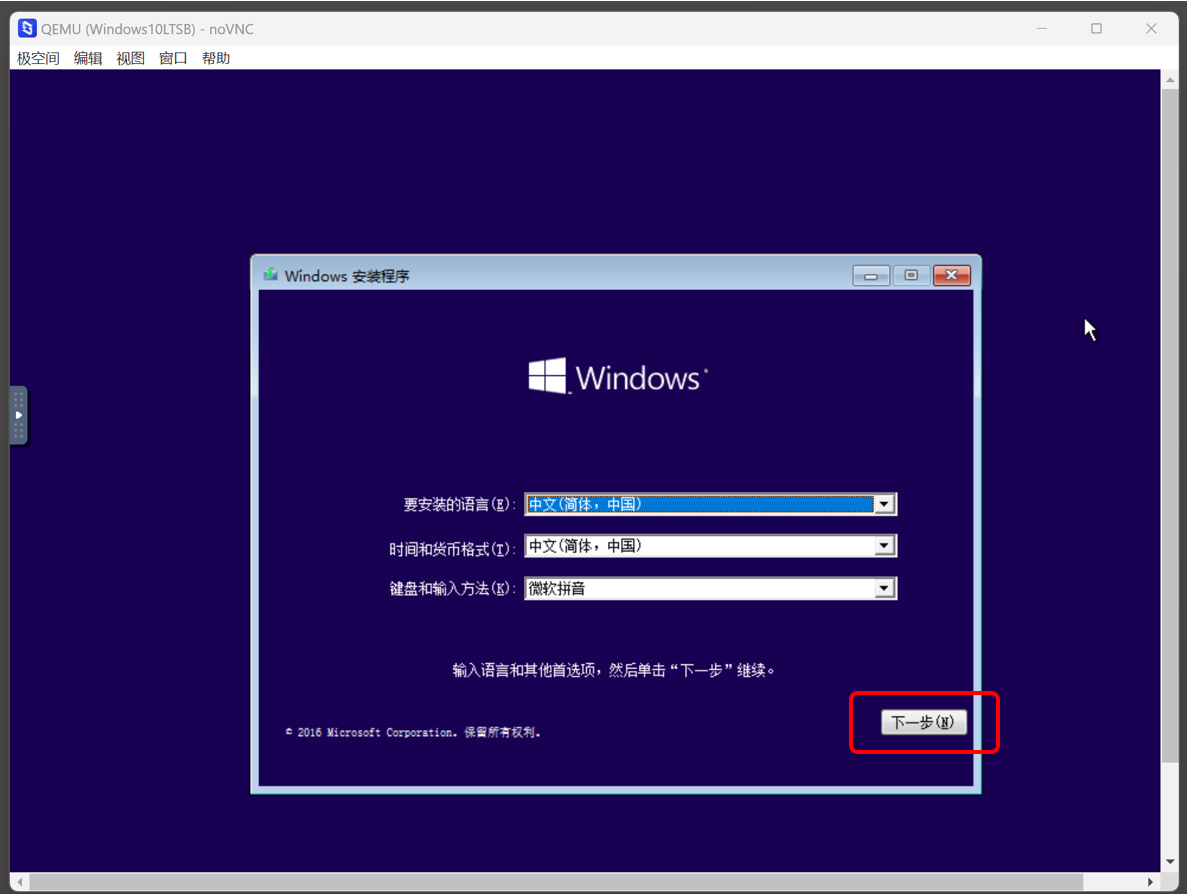Click the 下一步 (Next) button
1187x894 pixels.
click(x=922, y=722)
